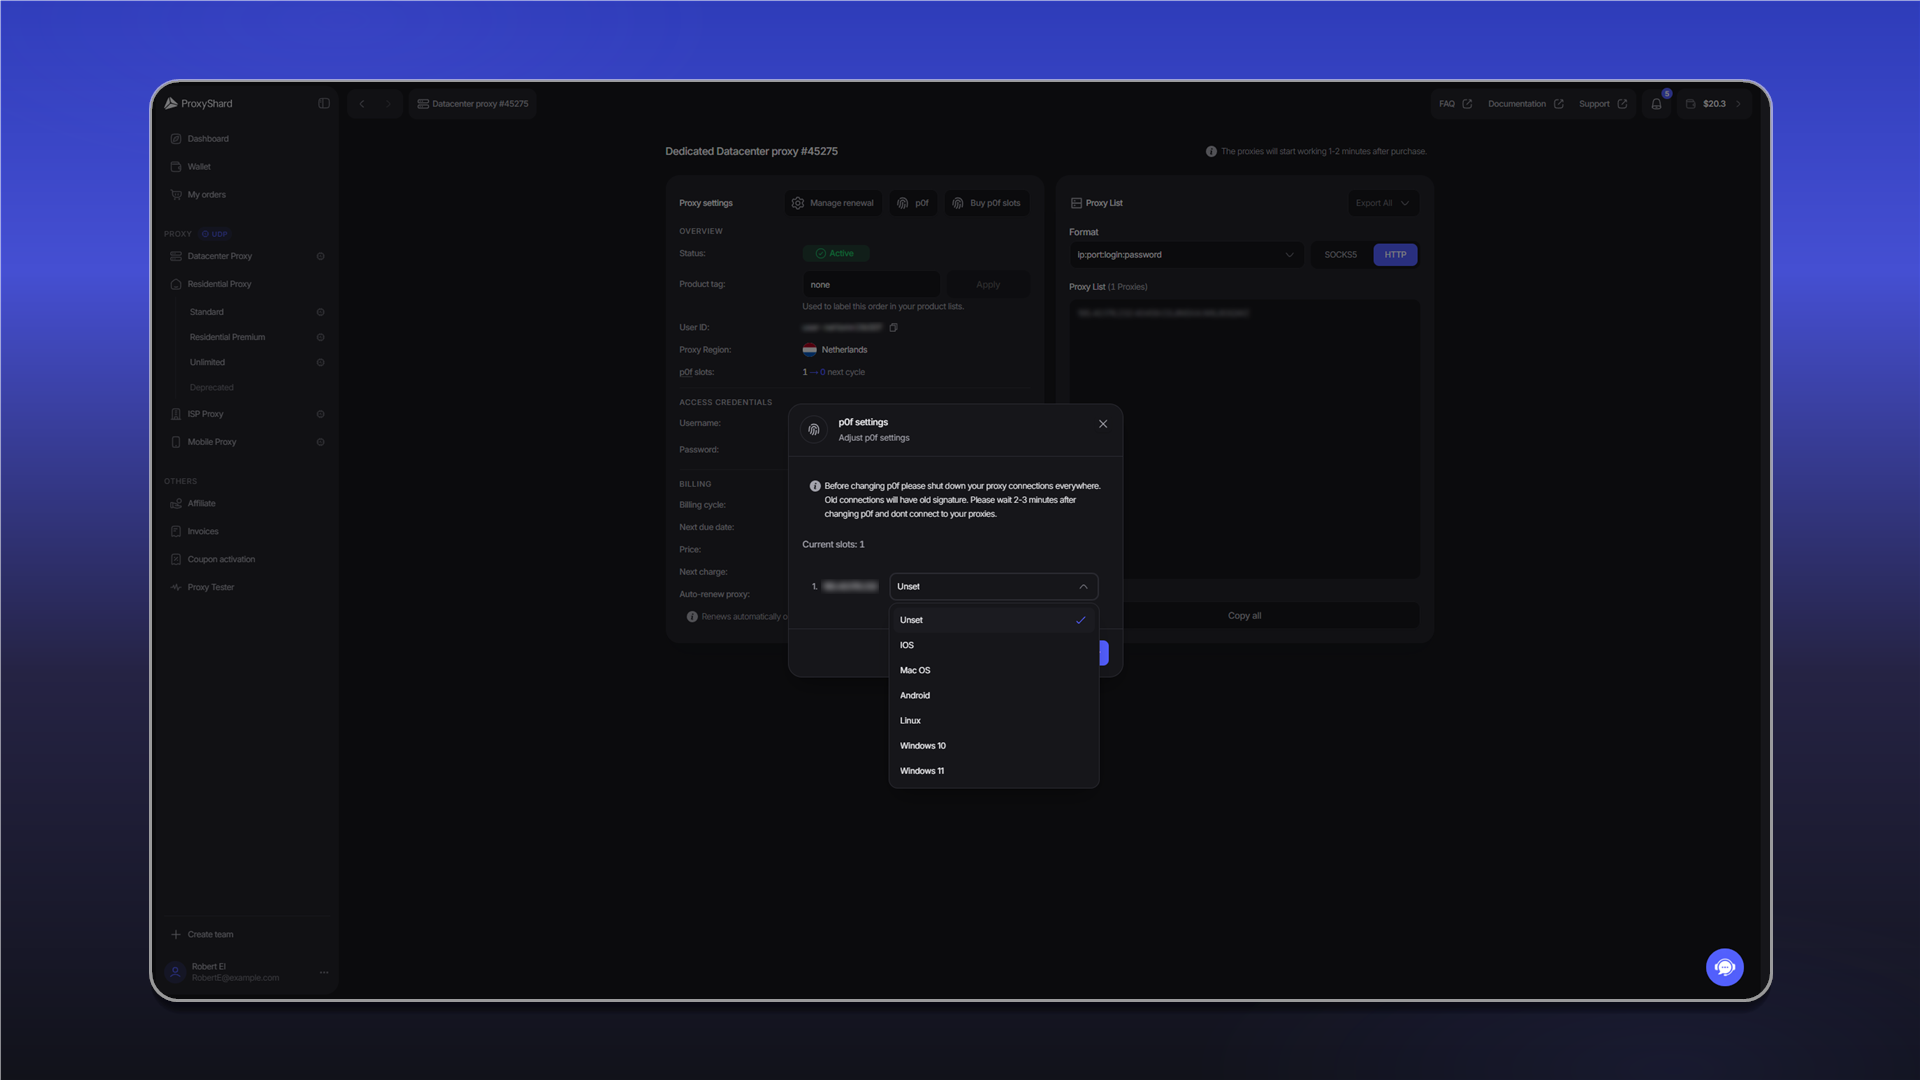The height and width of the screenshot is (1080, 1920).
Task: Go forward with the right arrow
Action: click(x=388, y=104)
